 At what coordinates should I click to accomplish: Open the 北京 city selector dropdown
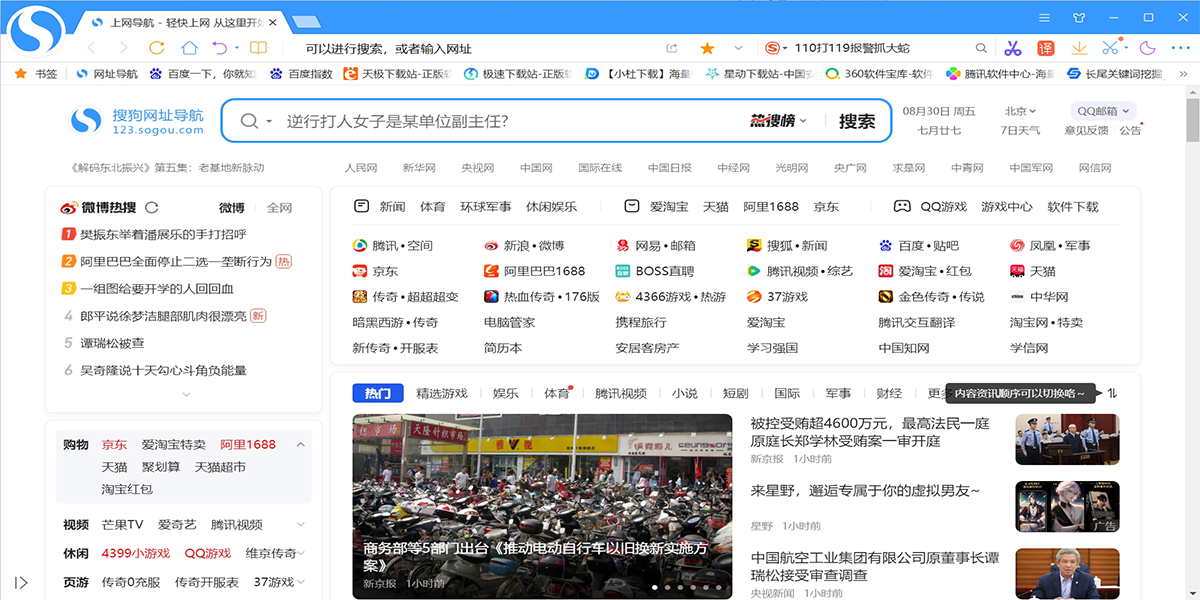[1020, 111]
